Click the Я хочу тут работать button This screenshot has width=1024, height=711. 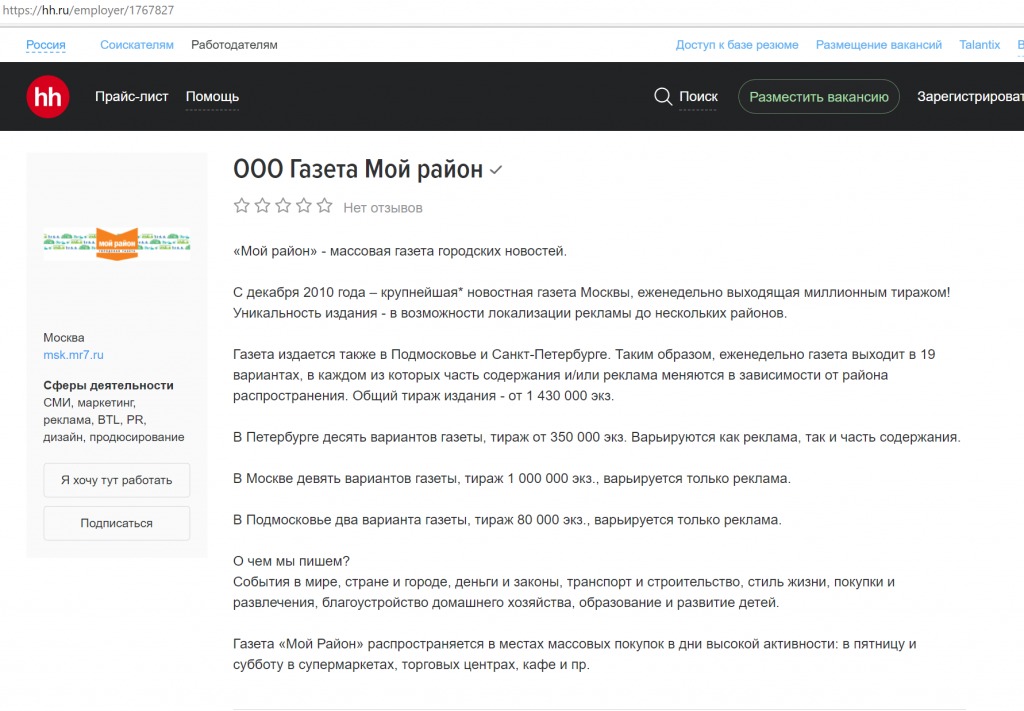[117, 480]
